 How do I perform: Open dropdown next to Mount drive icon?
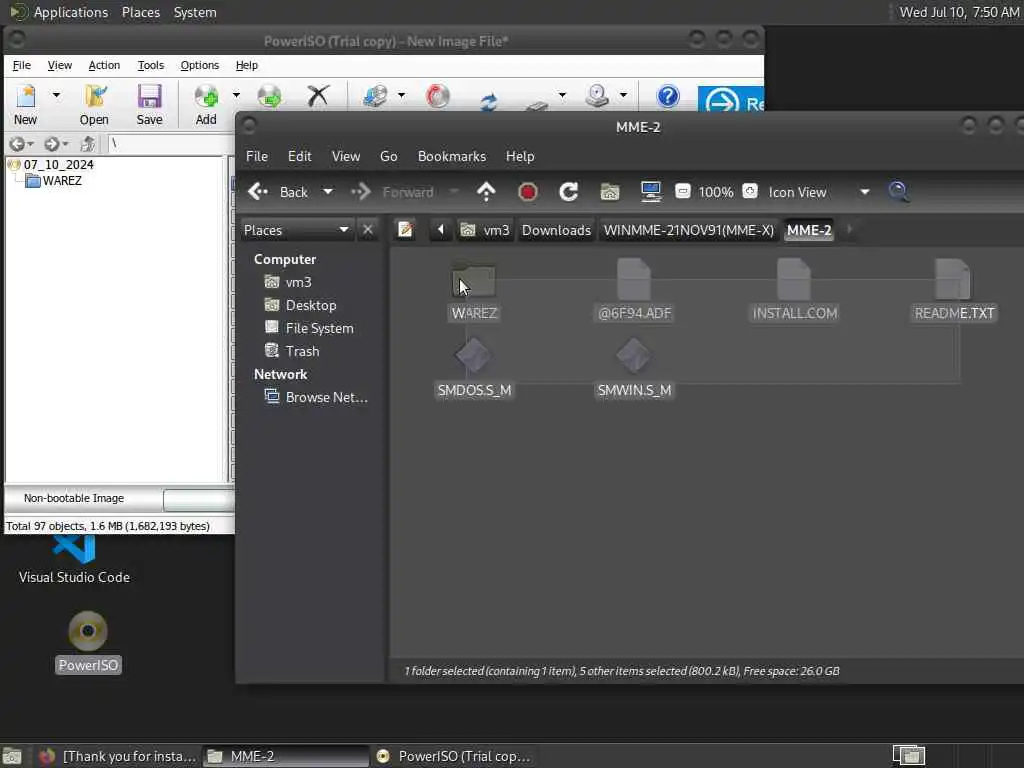click(624, 95)
